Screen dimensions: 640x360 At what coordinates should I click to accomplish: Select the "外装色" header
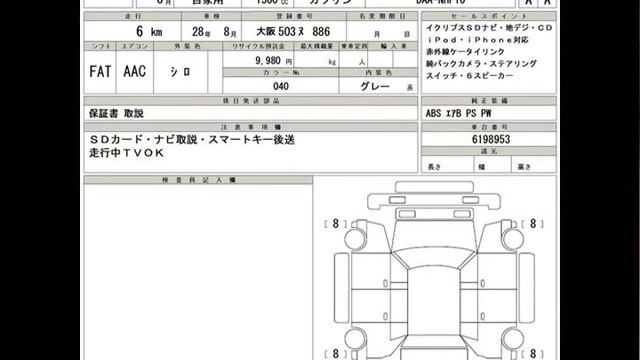tap(187, 46)
